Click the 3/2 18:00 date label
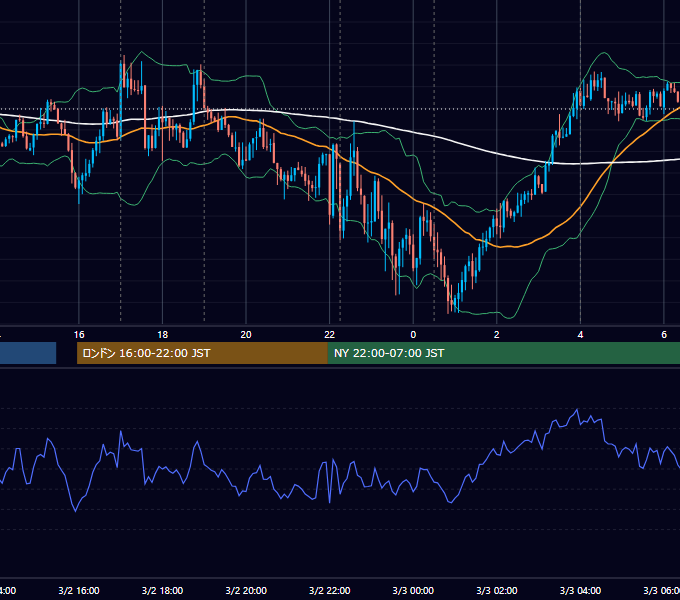The image size is (680, 600). coord(162,590)
